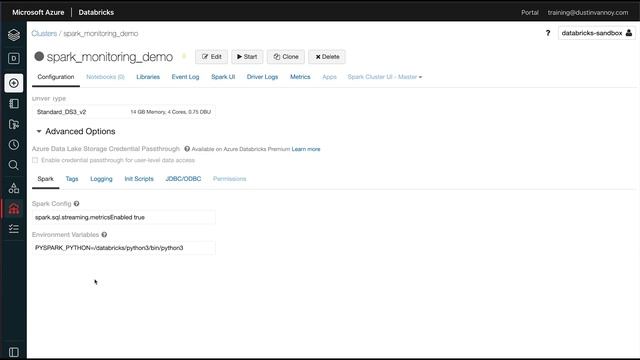Click the Databricks header label
The height and width of the screenshot is (360, 640).
[x=96, y=13]
